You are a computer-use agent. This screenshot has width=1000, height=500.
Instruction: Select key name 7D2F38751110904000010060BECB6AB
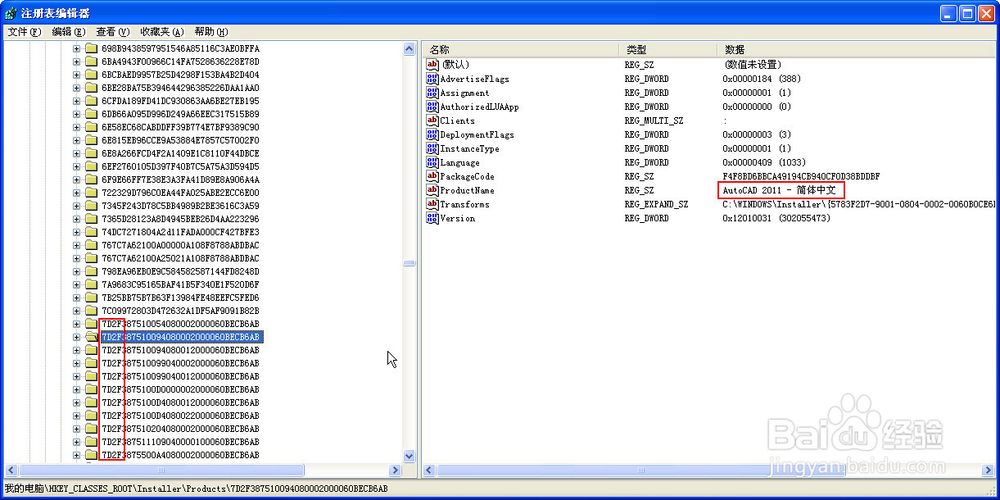[x=180, y=441]
